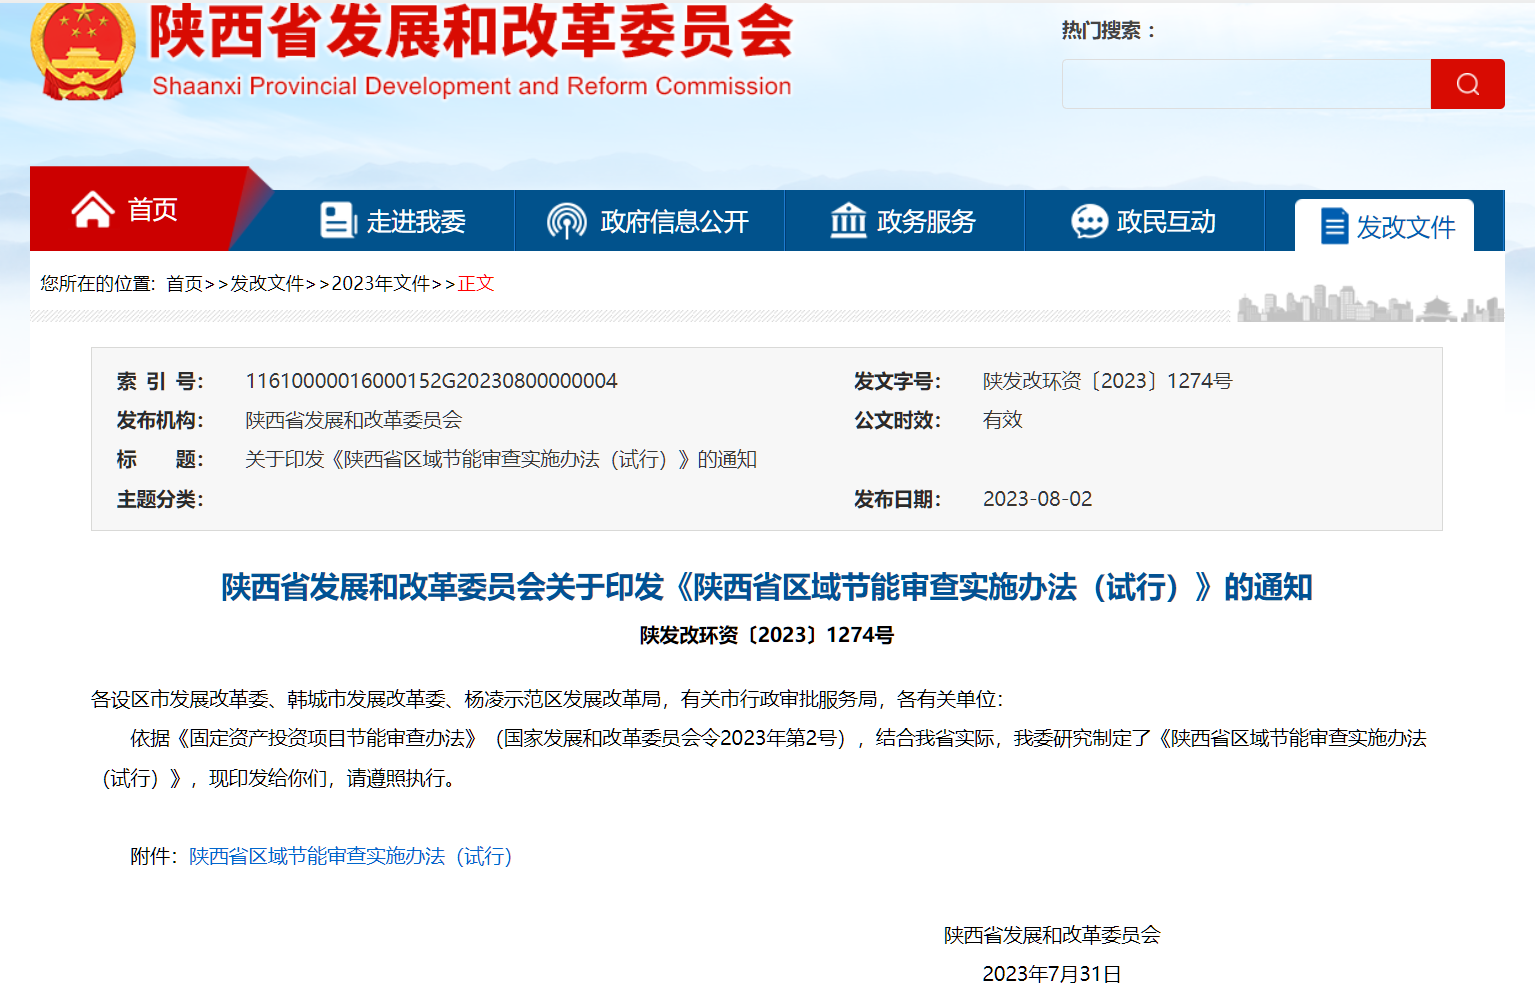This screenshot has height=983, width=1535.
Task: Click the document number 陕发改环资〔2023〕1274号
Action: 1106,380
